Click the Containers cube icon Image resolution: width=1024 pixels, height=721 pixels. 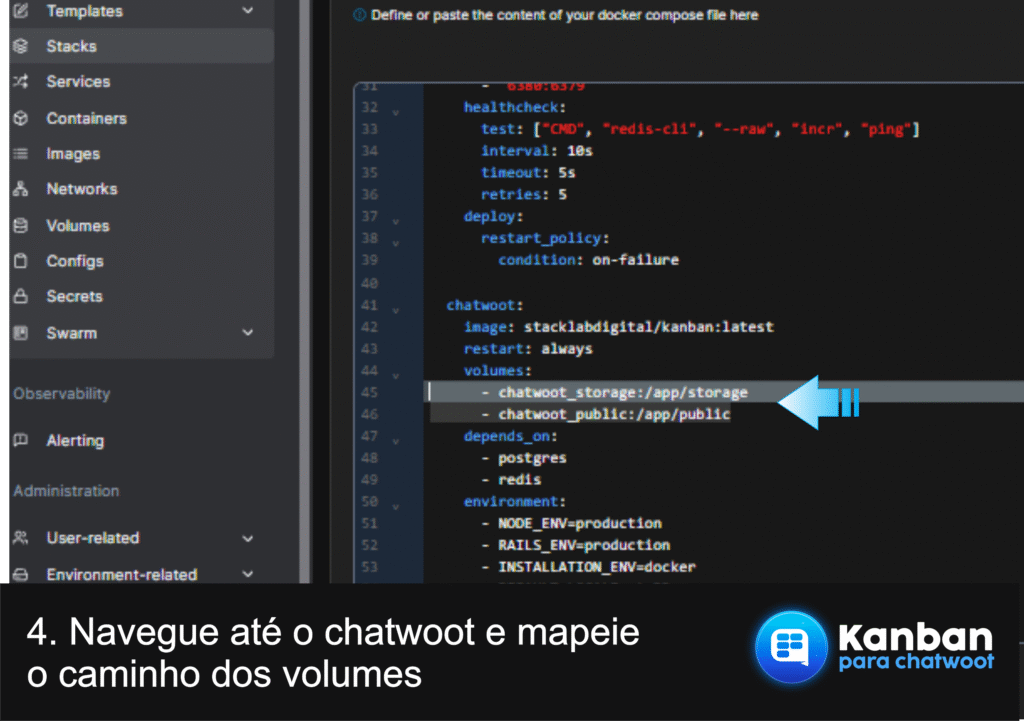click(21, 118)
